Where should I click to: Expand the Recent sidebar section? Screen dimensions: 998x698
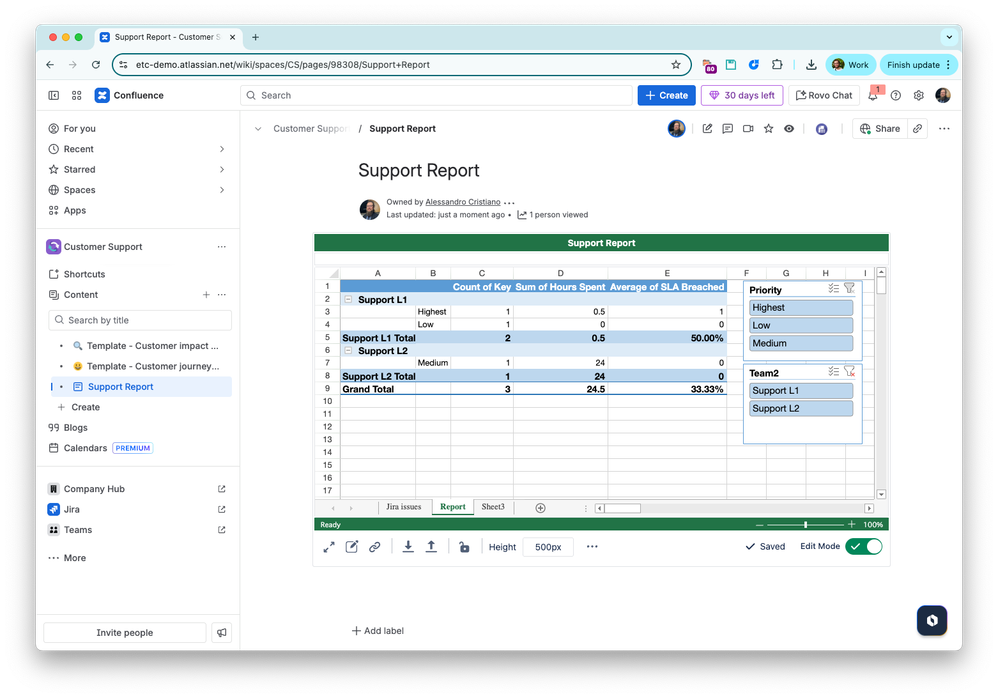221,149
